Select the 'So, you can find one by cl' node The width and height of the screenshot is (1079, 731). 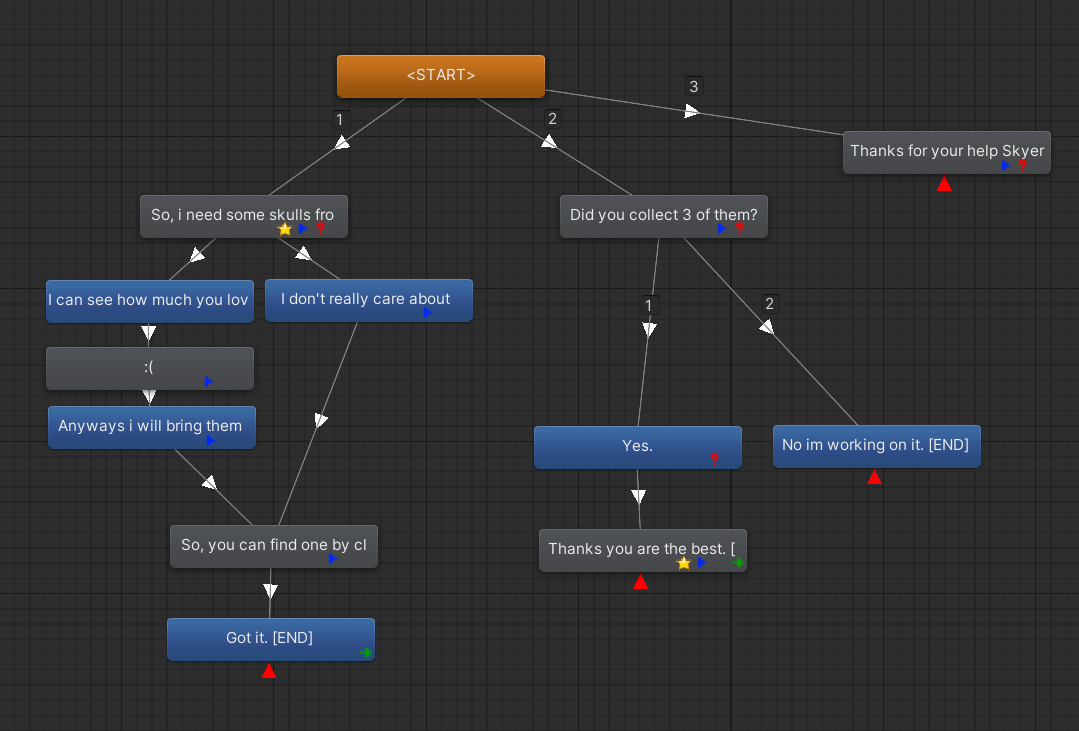[273, 545]
